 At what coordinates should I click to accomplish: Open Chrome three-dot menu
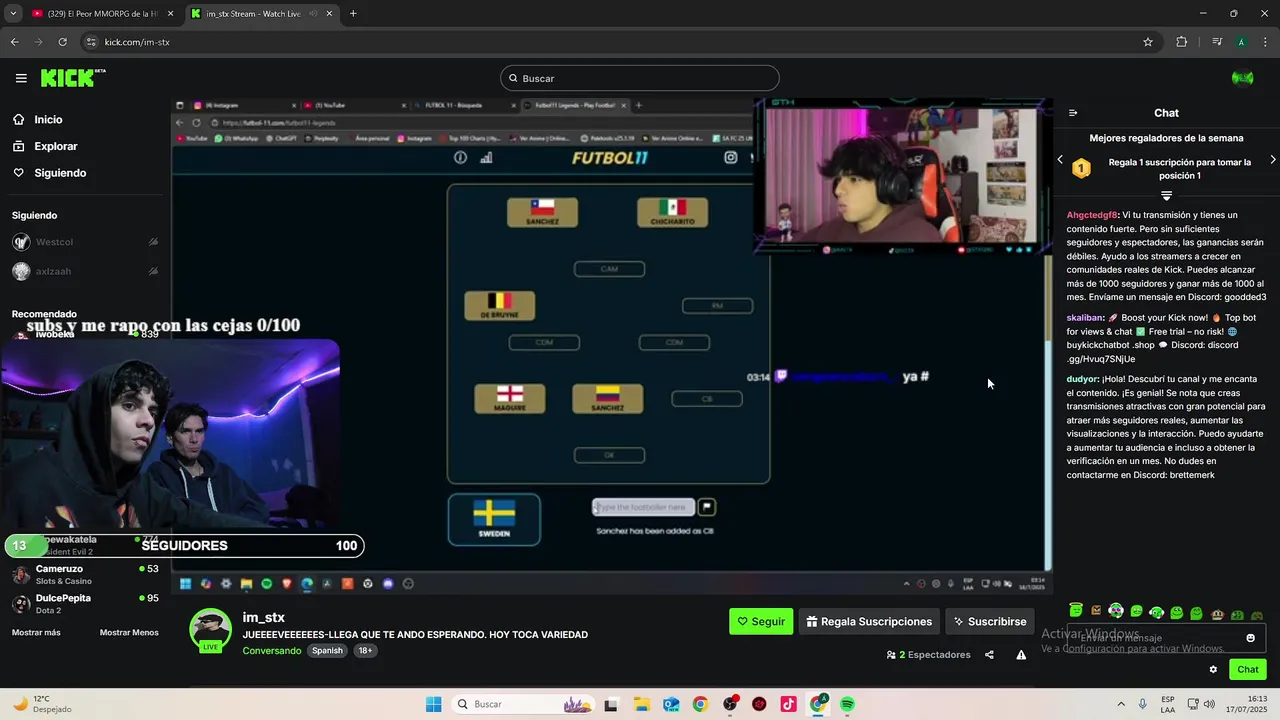pyautogui.click(x=1265, y=42)
